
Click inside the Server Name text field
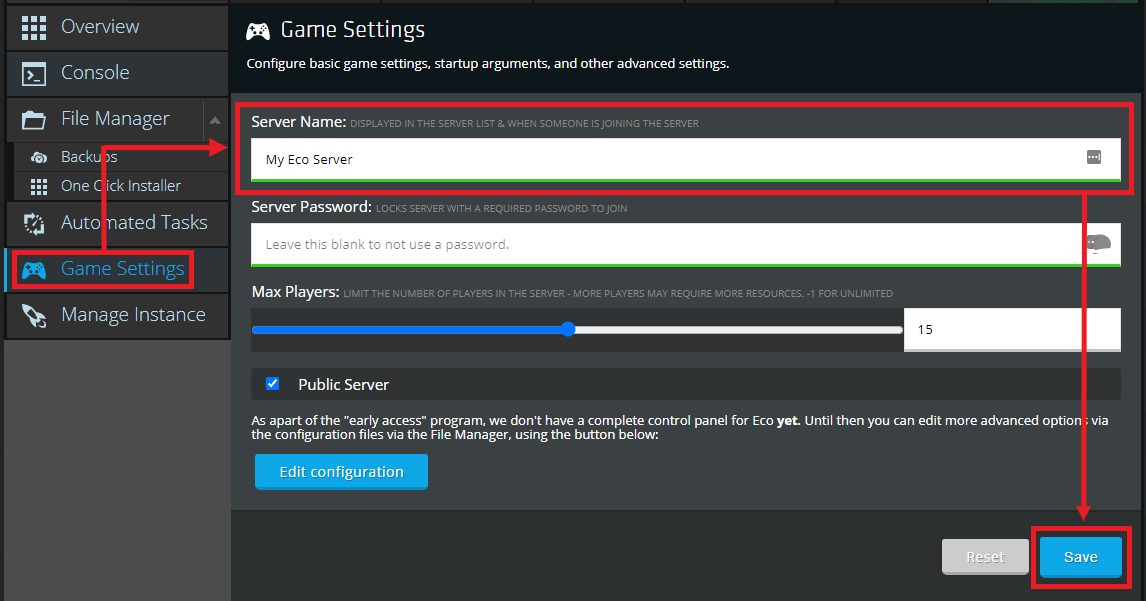coord(600,158)
